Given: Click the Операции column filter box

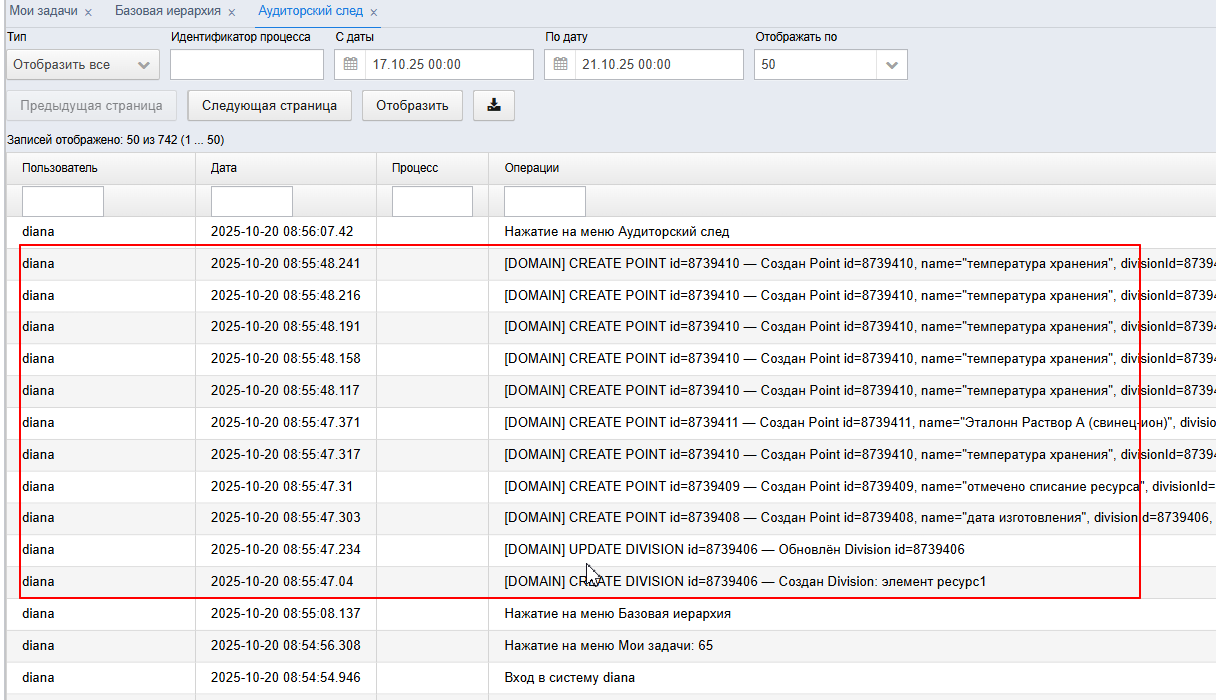Looking at the screenshot, I should click(545, 201).
